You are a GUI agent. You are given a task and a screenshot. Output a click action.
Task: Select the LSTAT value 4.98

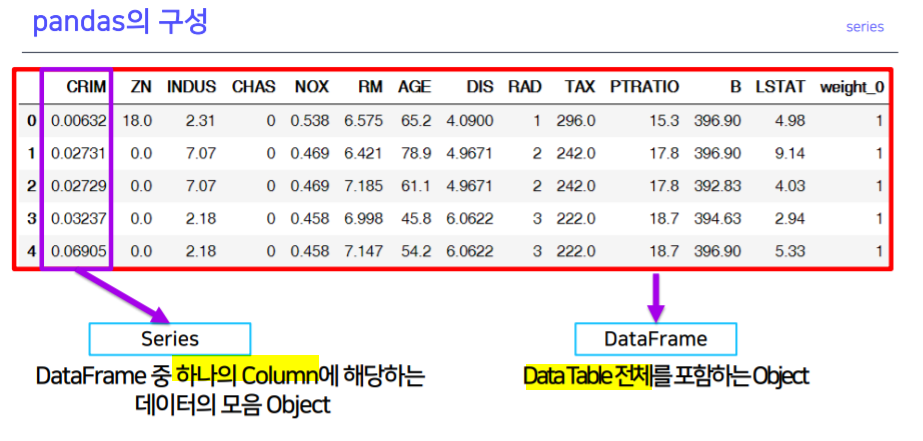click(789, 121)
